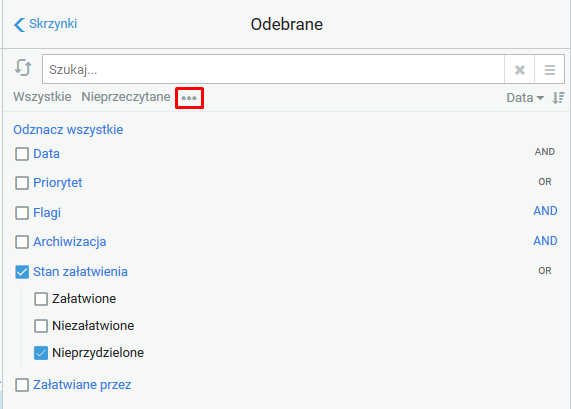Open the three-dots more filters icon

(189, 98)
